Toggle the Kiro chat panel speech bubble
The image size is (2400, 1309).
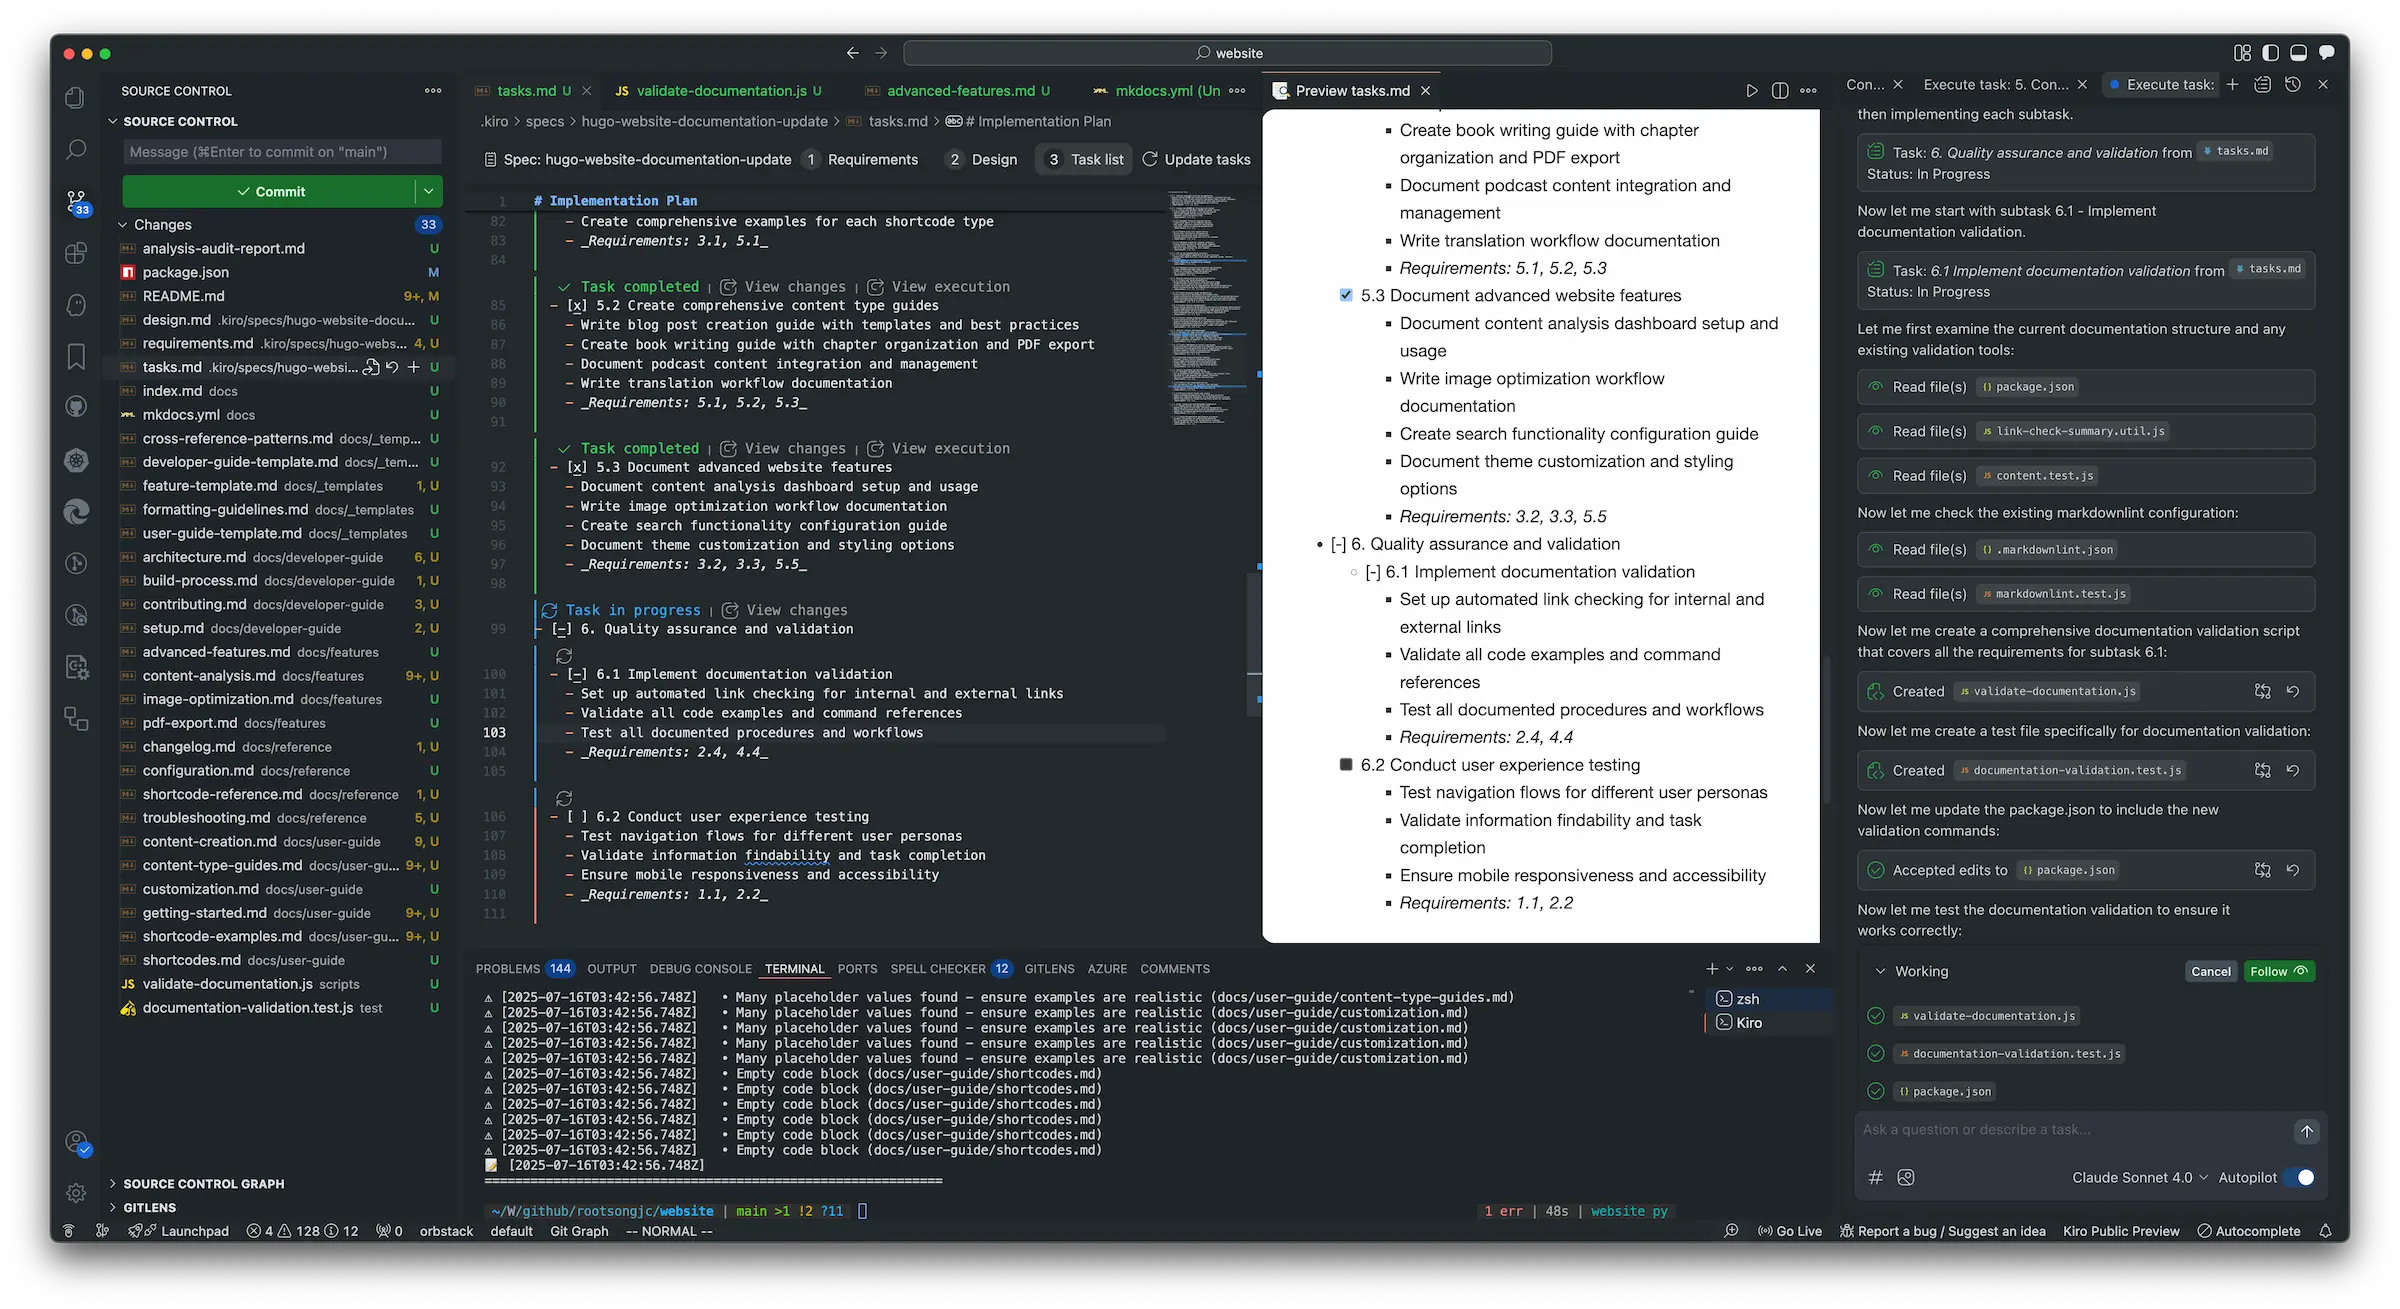pos(2327,52)
